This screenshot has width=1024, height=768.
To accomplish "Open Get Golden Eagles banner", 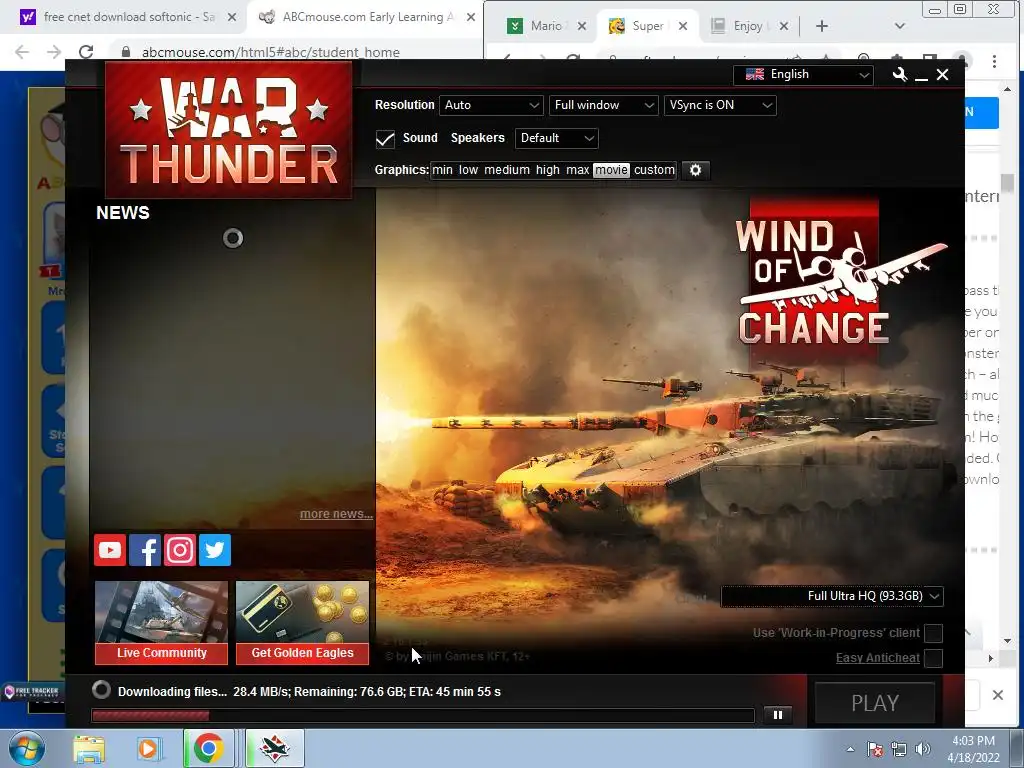I will click(x=302, y=622).
